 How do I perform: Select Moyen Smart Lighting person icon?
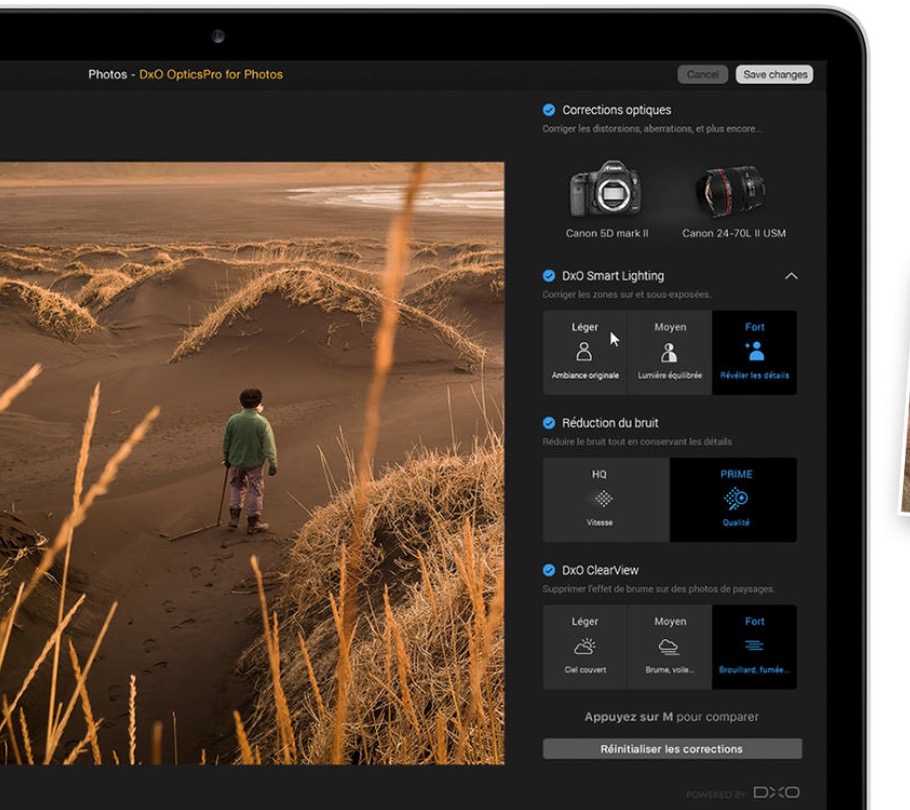(669, 352)
